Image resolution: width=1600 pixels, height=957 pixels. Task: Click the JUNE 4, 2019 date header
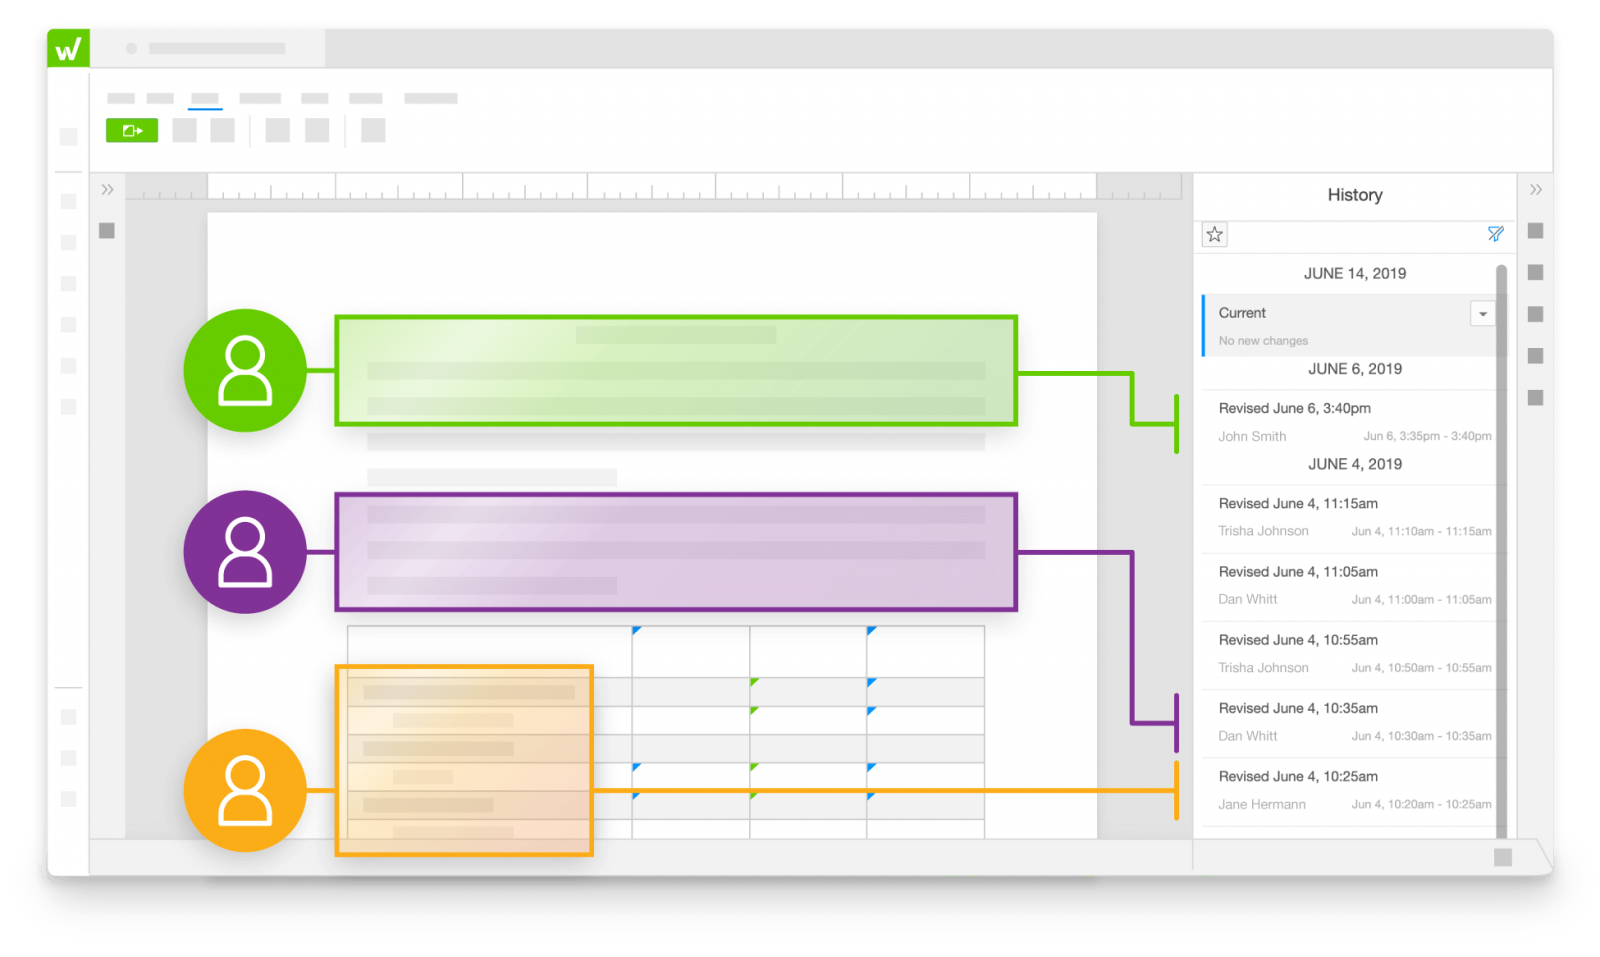click(1354, 464)
